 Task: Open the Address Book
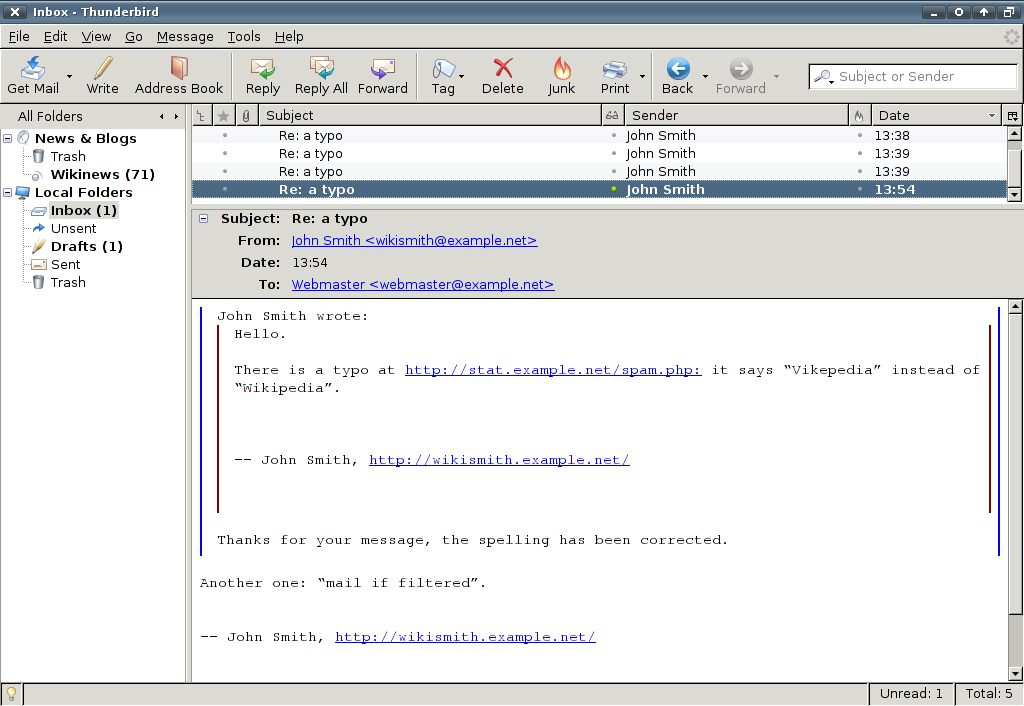(179, 75)
